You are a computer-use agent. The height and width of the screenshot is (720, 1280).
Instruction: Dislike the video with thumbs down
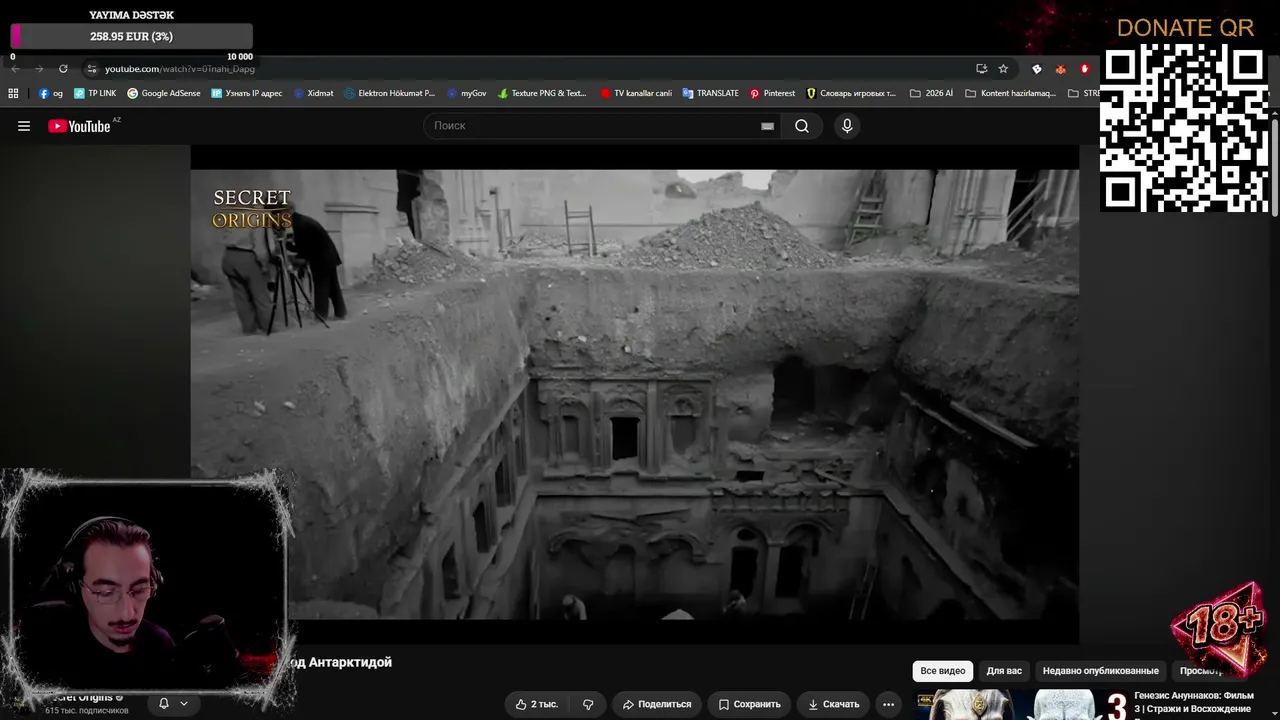tap(588, 704)
